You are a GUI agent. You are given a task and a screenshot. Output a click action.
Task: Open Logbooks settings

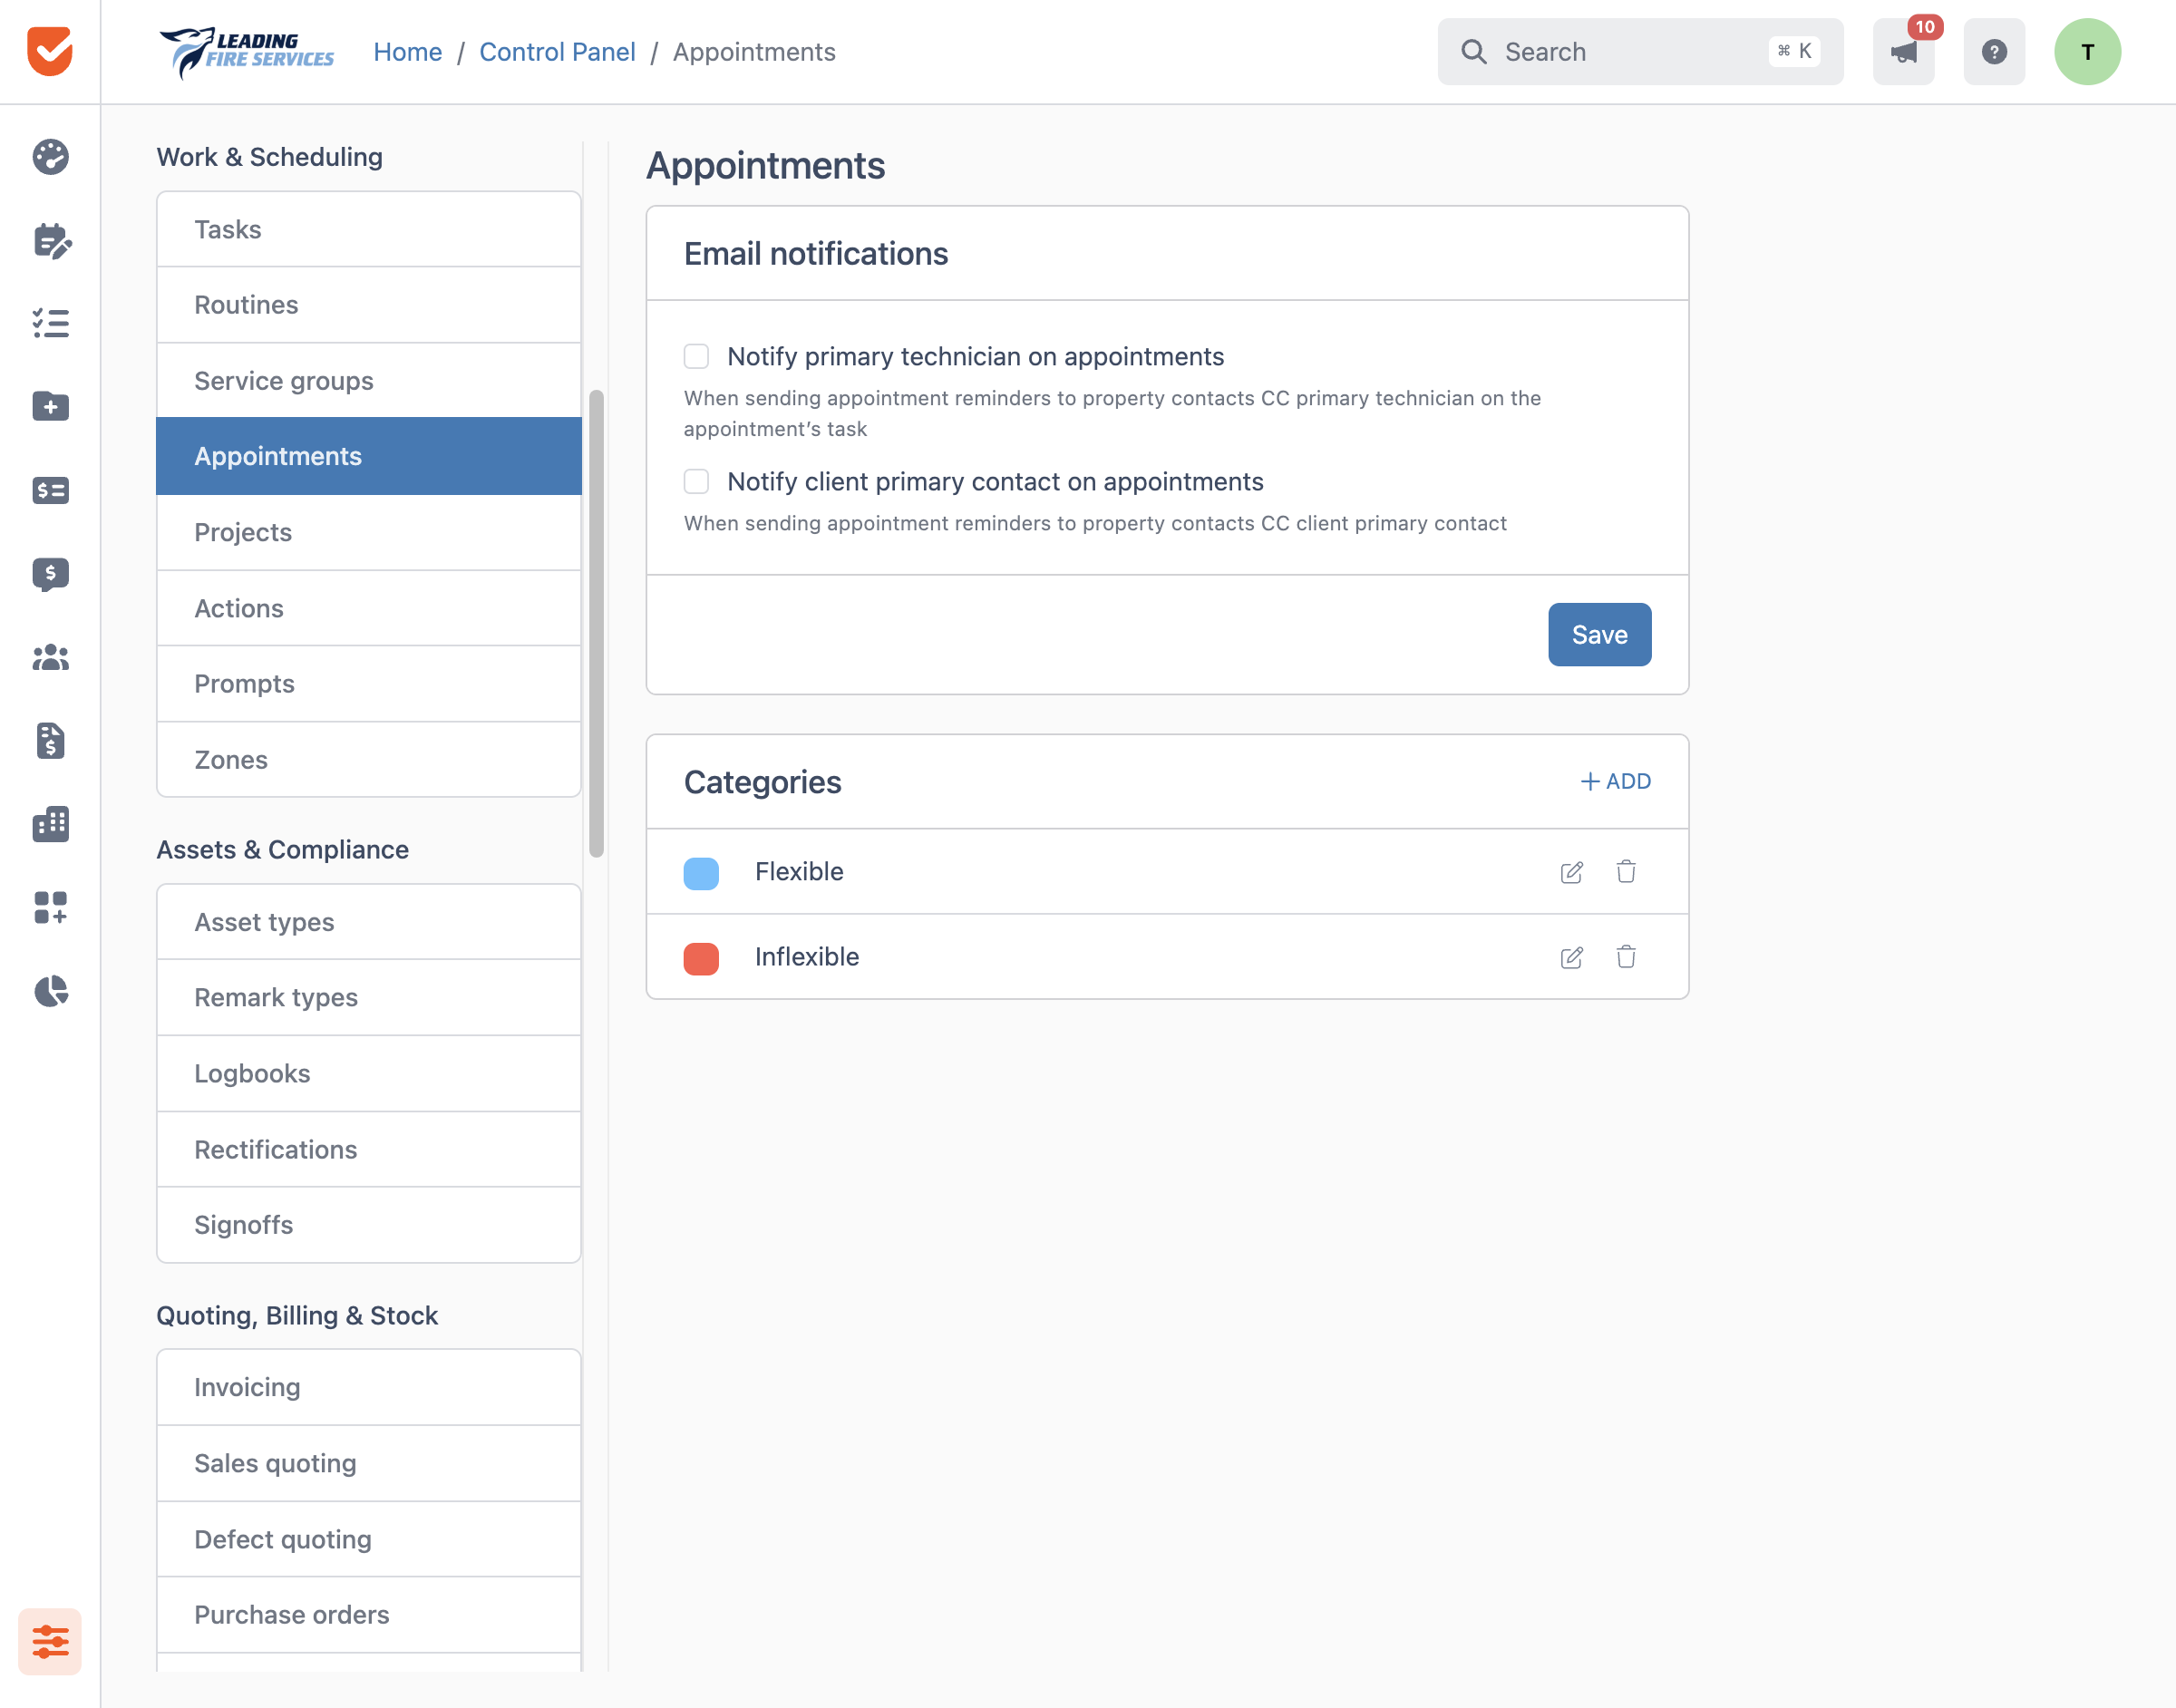click(369, 1073)
